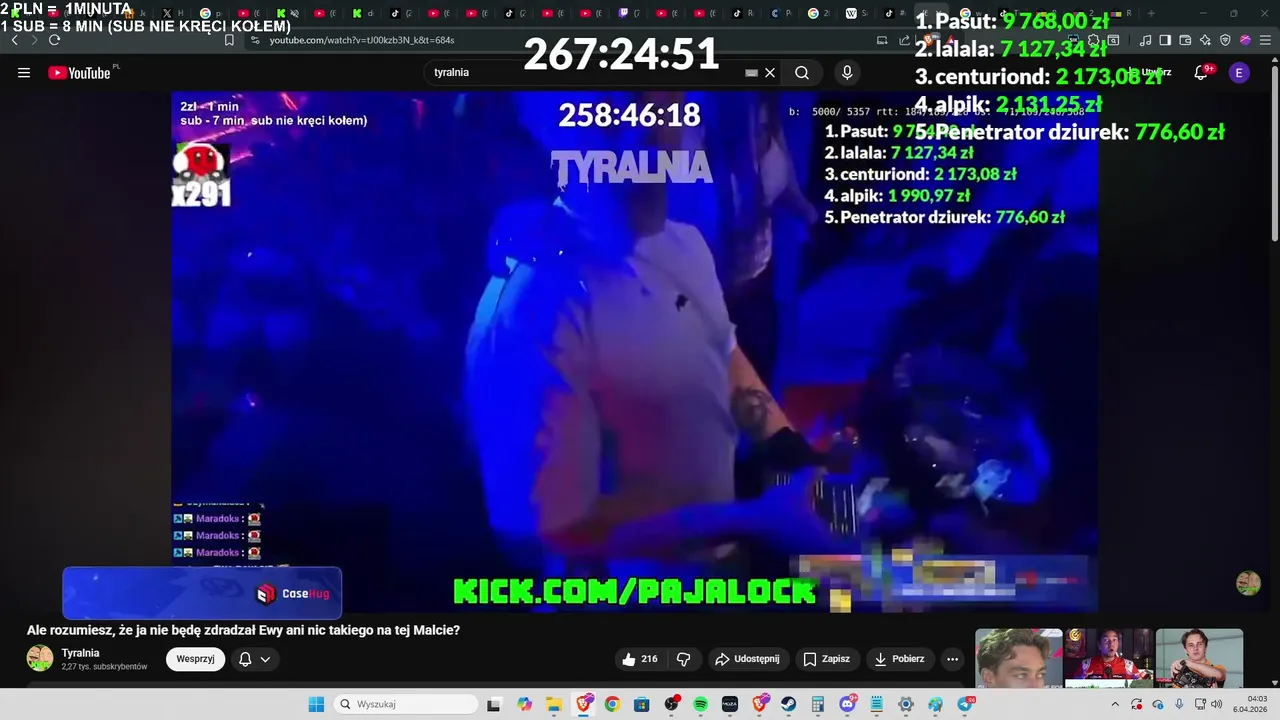Click the CaseHug banner in video

(x=202, y=593)
